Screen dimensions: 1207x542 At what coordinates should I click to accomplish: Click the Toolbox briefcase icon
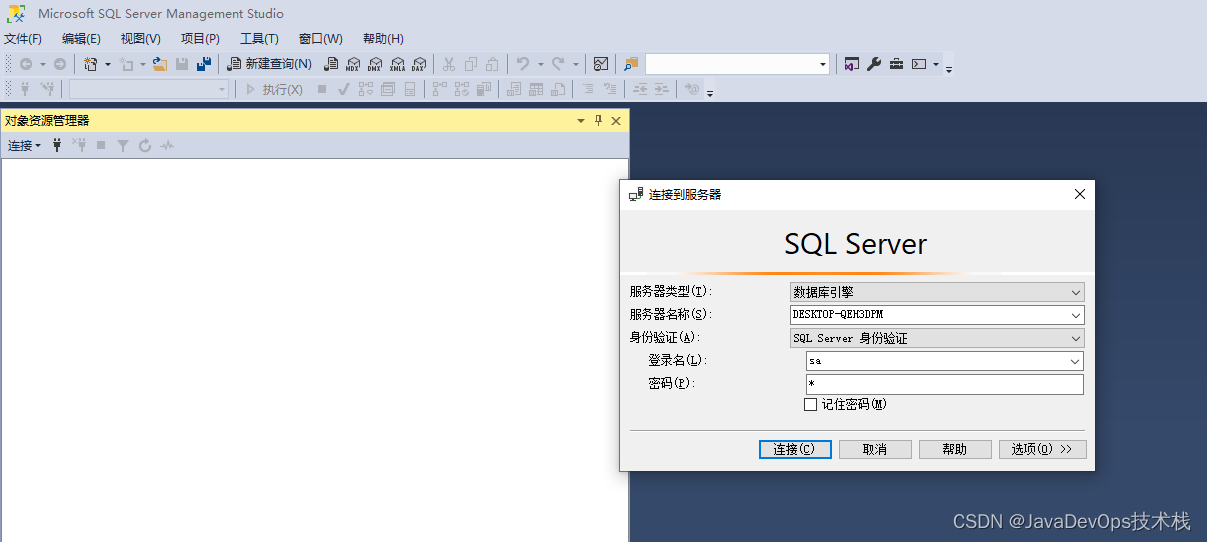point(896,64)
